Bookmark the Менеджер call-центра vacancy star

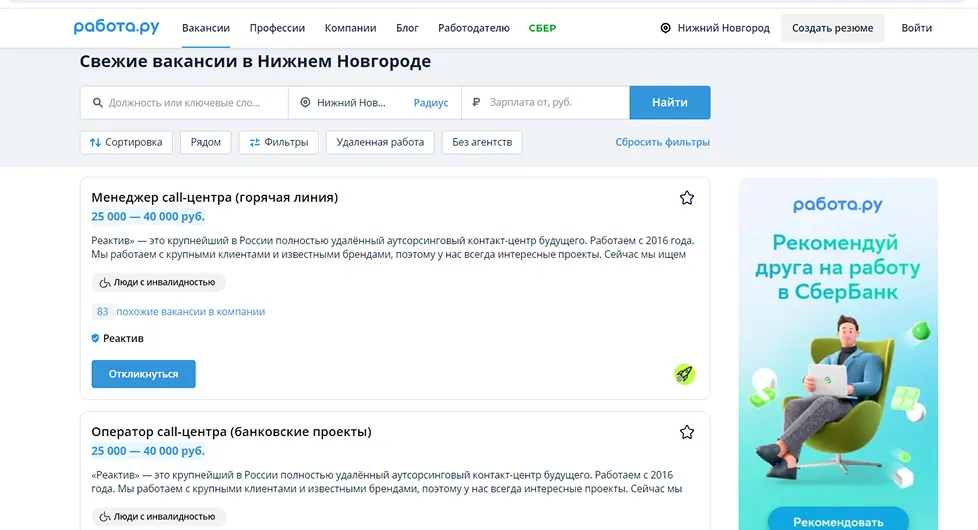click(x=687, y=198)
